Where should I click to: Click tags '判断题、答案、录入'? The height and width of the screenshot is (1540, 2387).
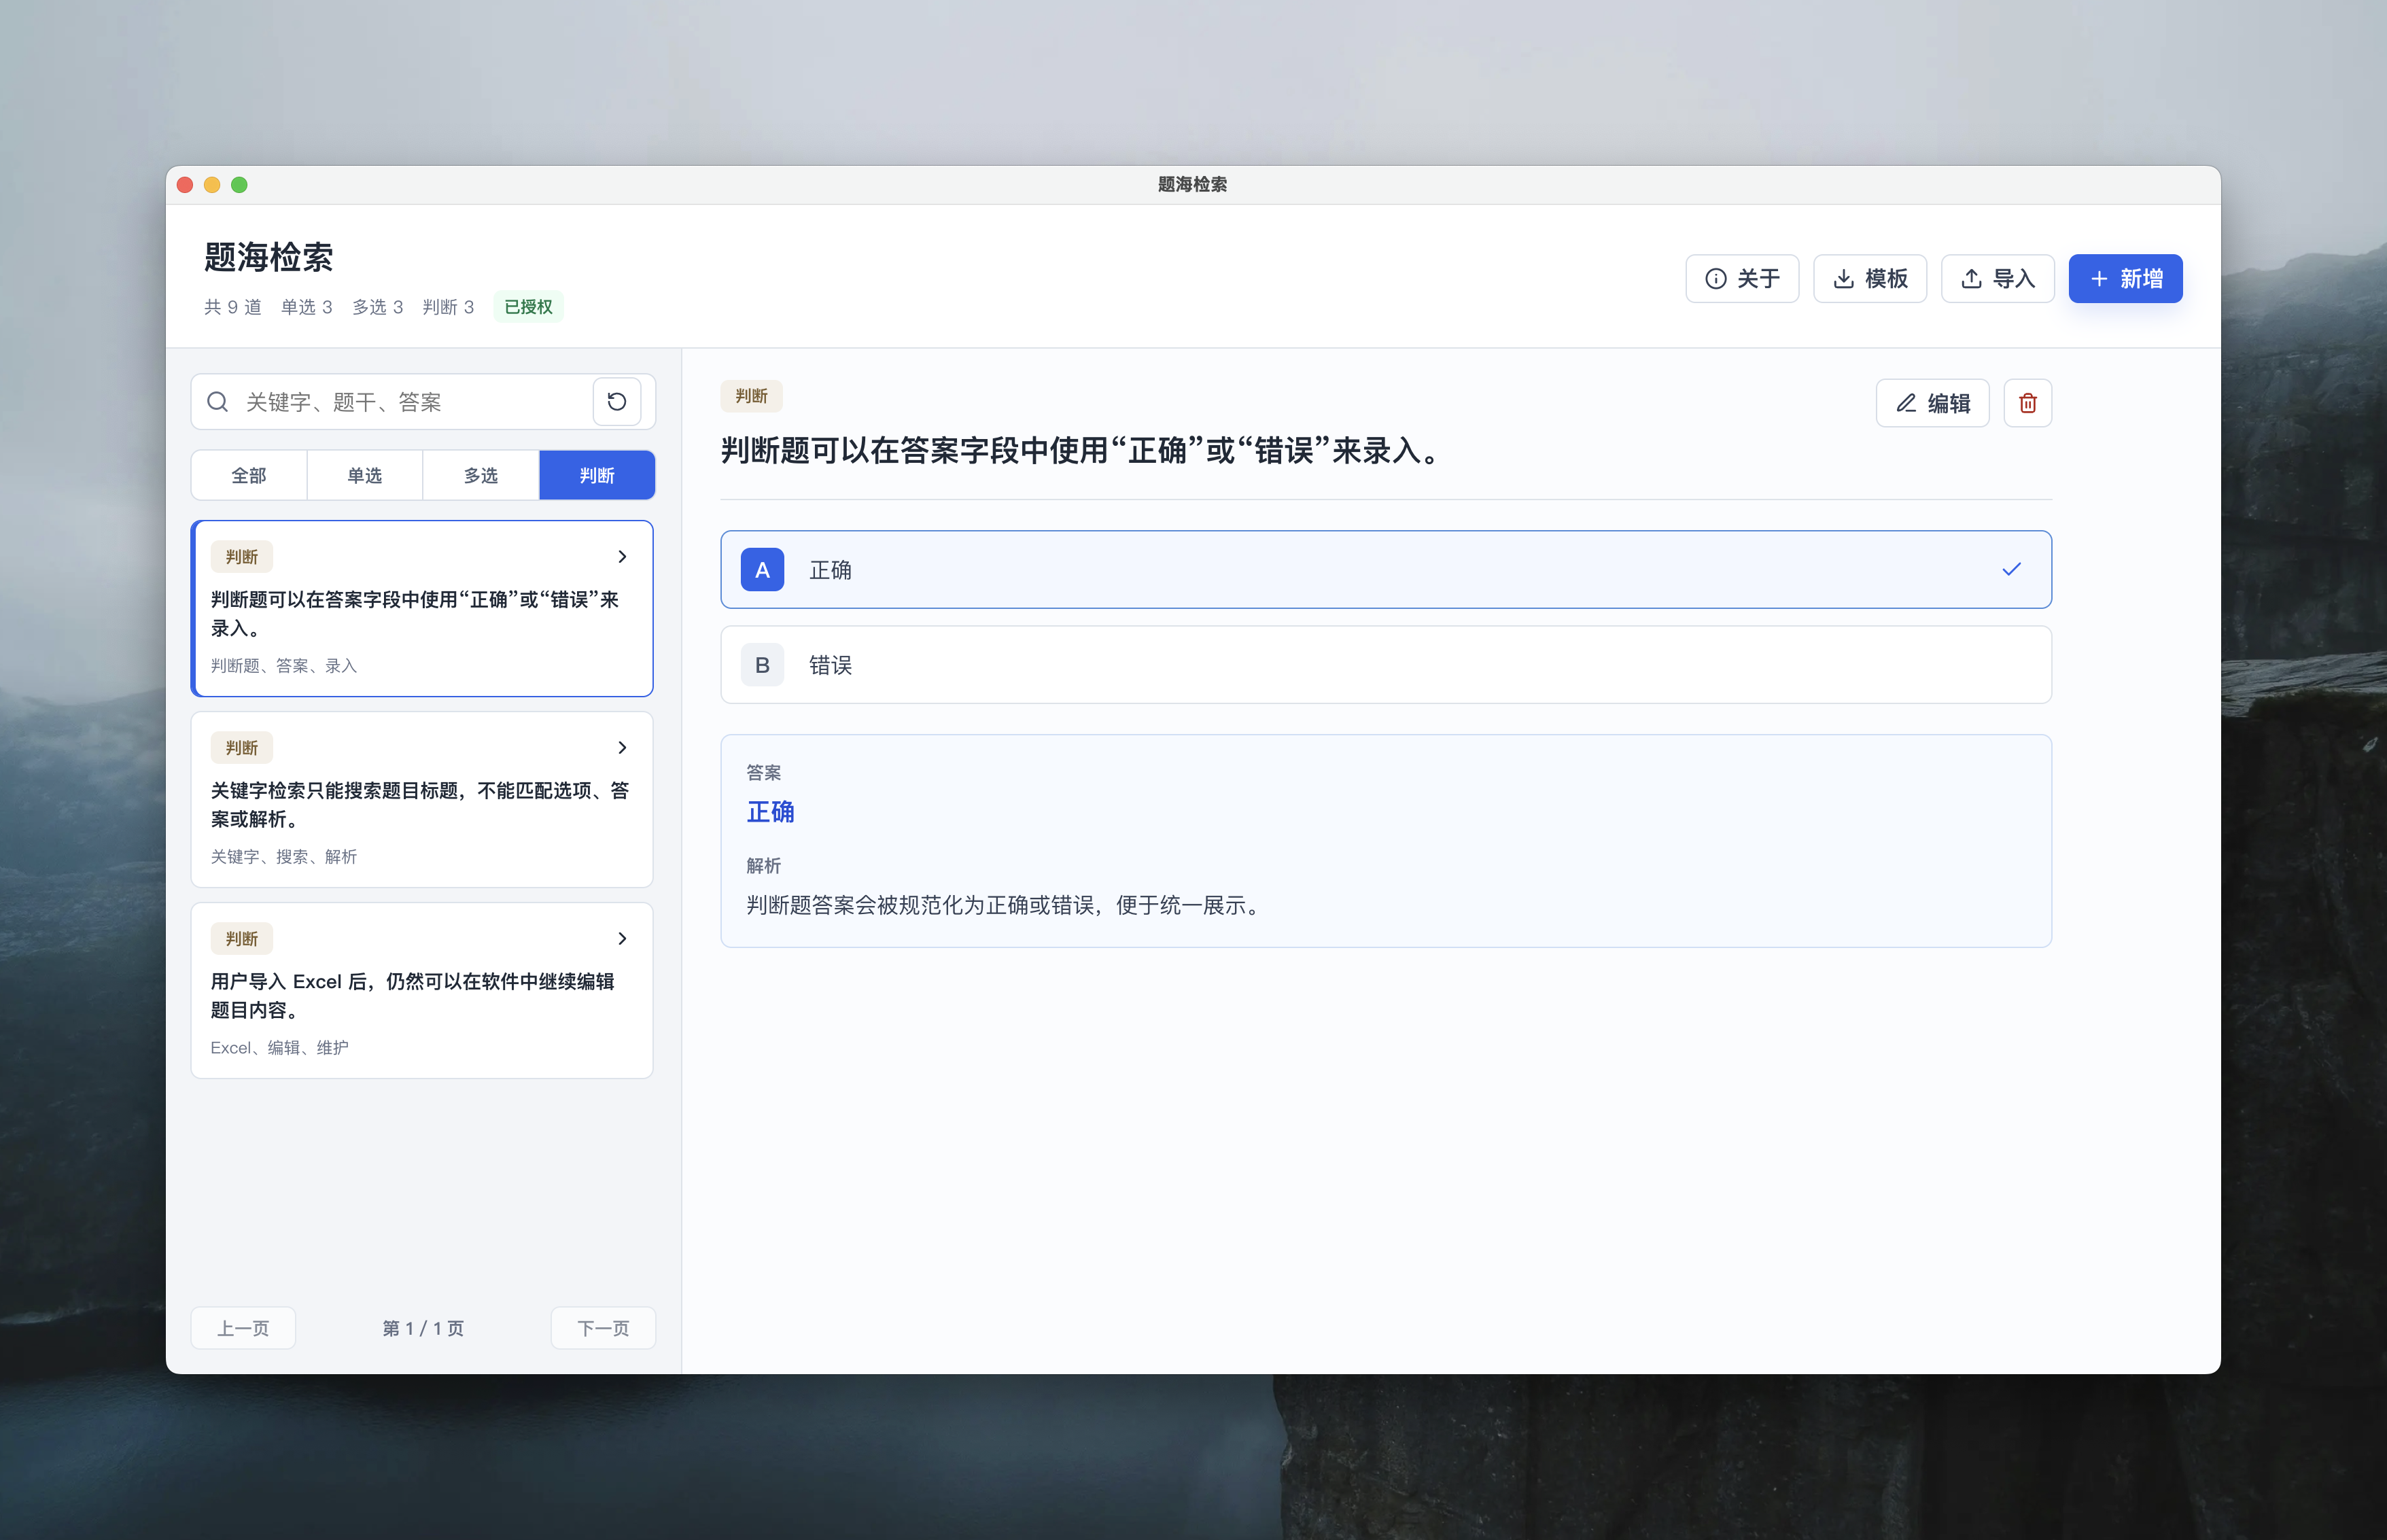pos(283,666)
